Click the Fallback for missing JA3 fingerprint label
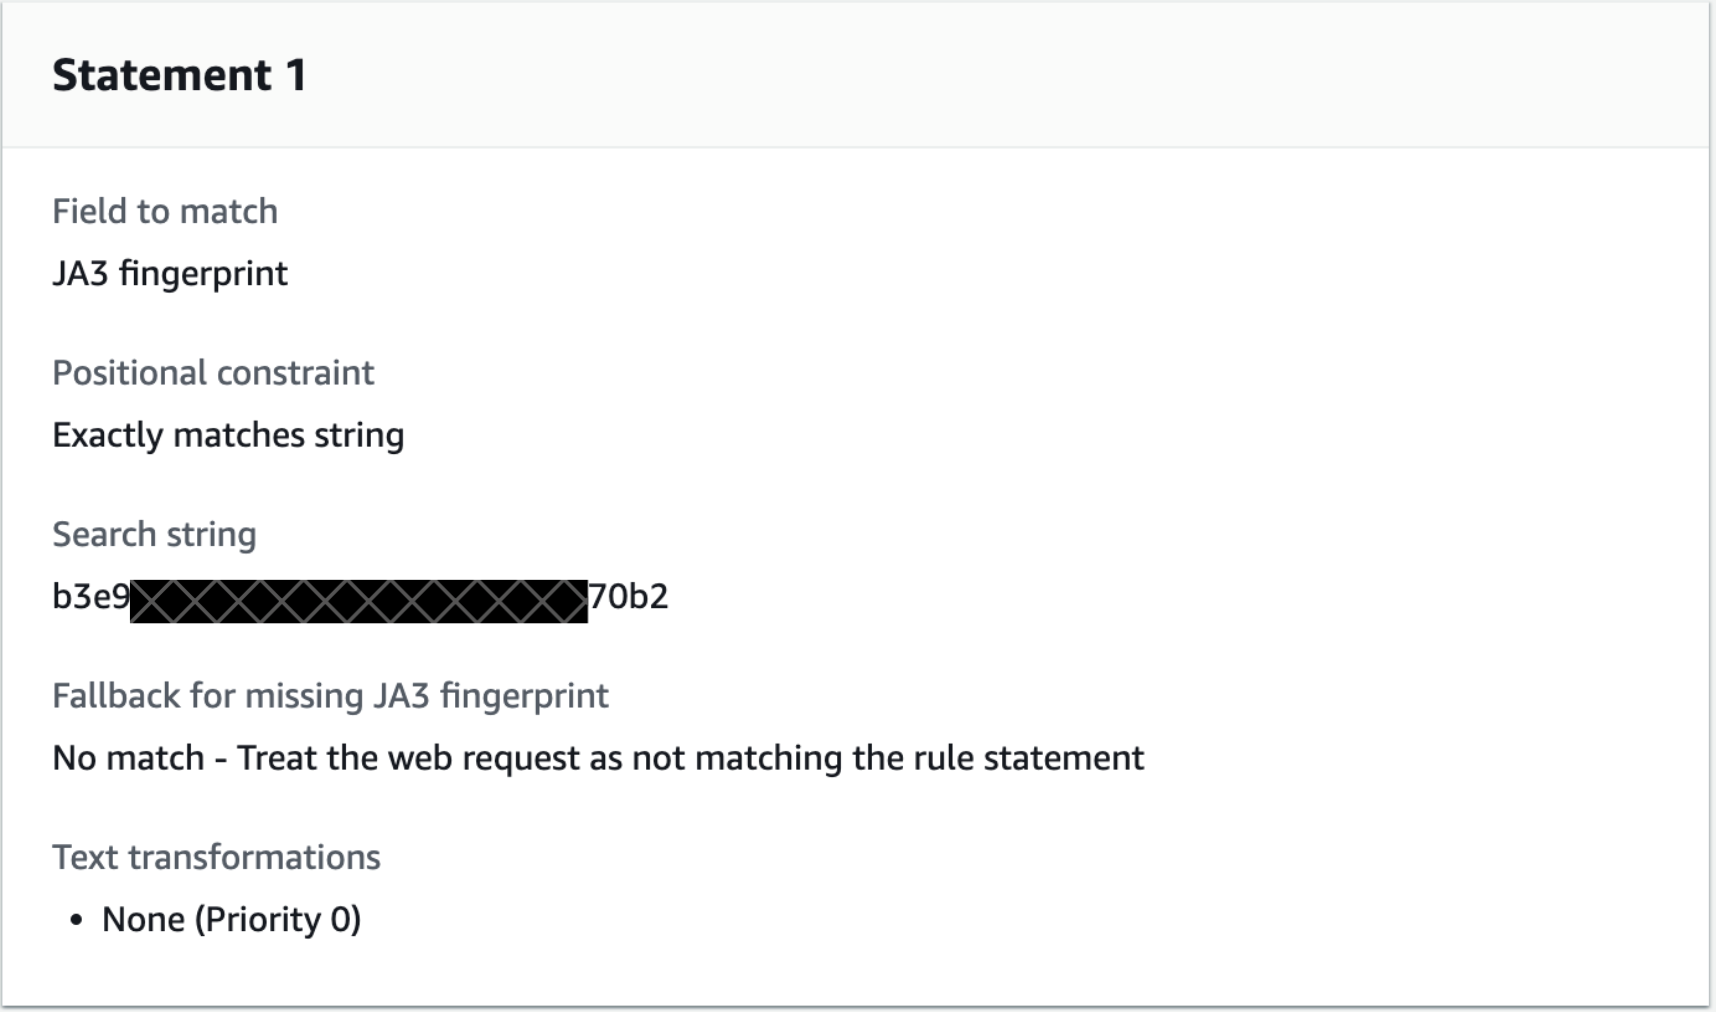The height and width of the screenshot is (1012, 1716). [330, 695]
